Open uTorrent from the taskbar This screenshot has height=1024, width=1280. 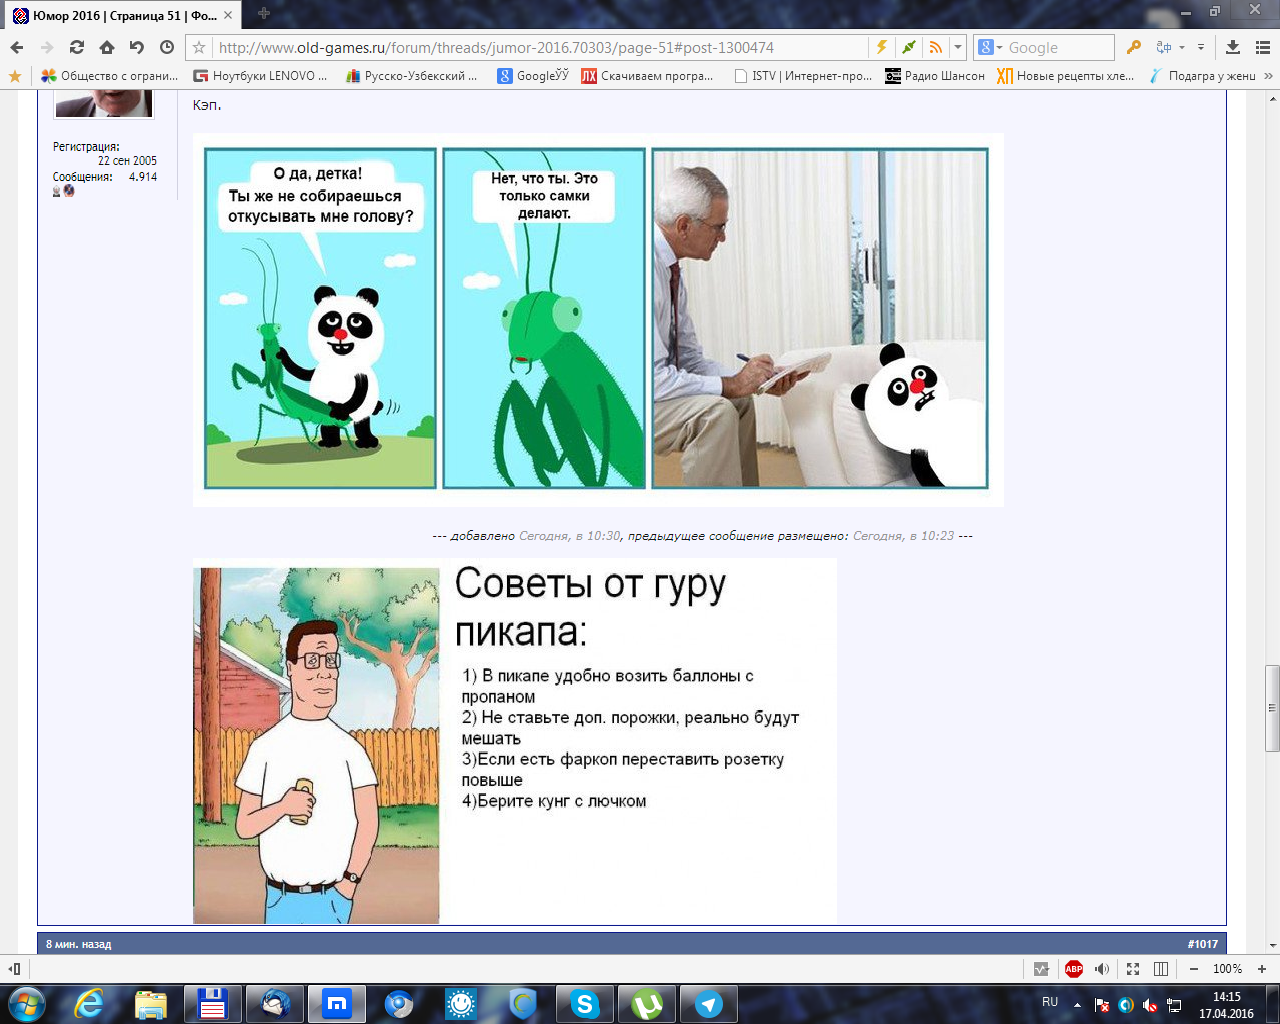tap(647, 1004)
